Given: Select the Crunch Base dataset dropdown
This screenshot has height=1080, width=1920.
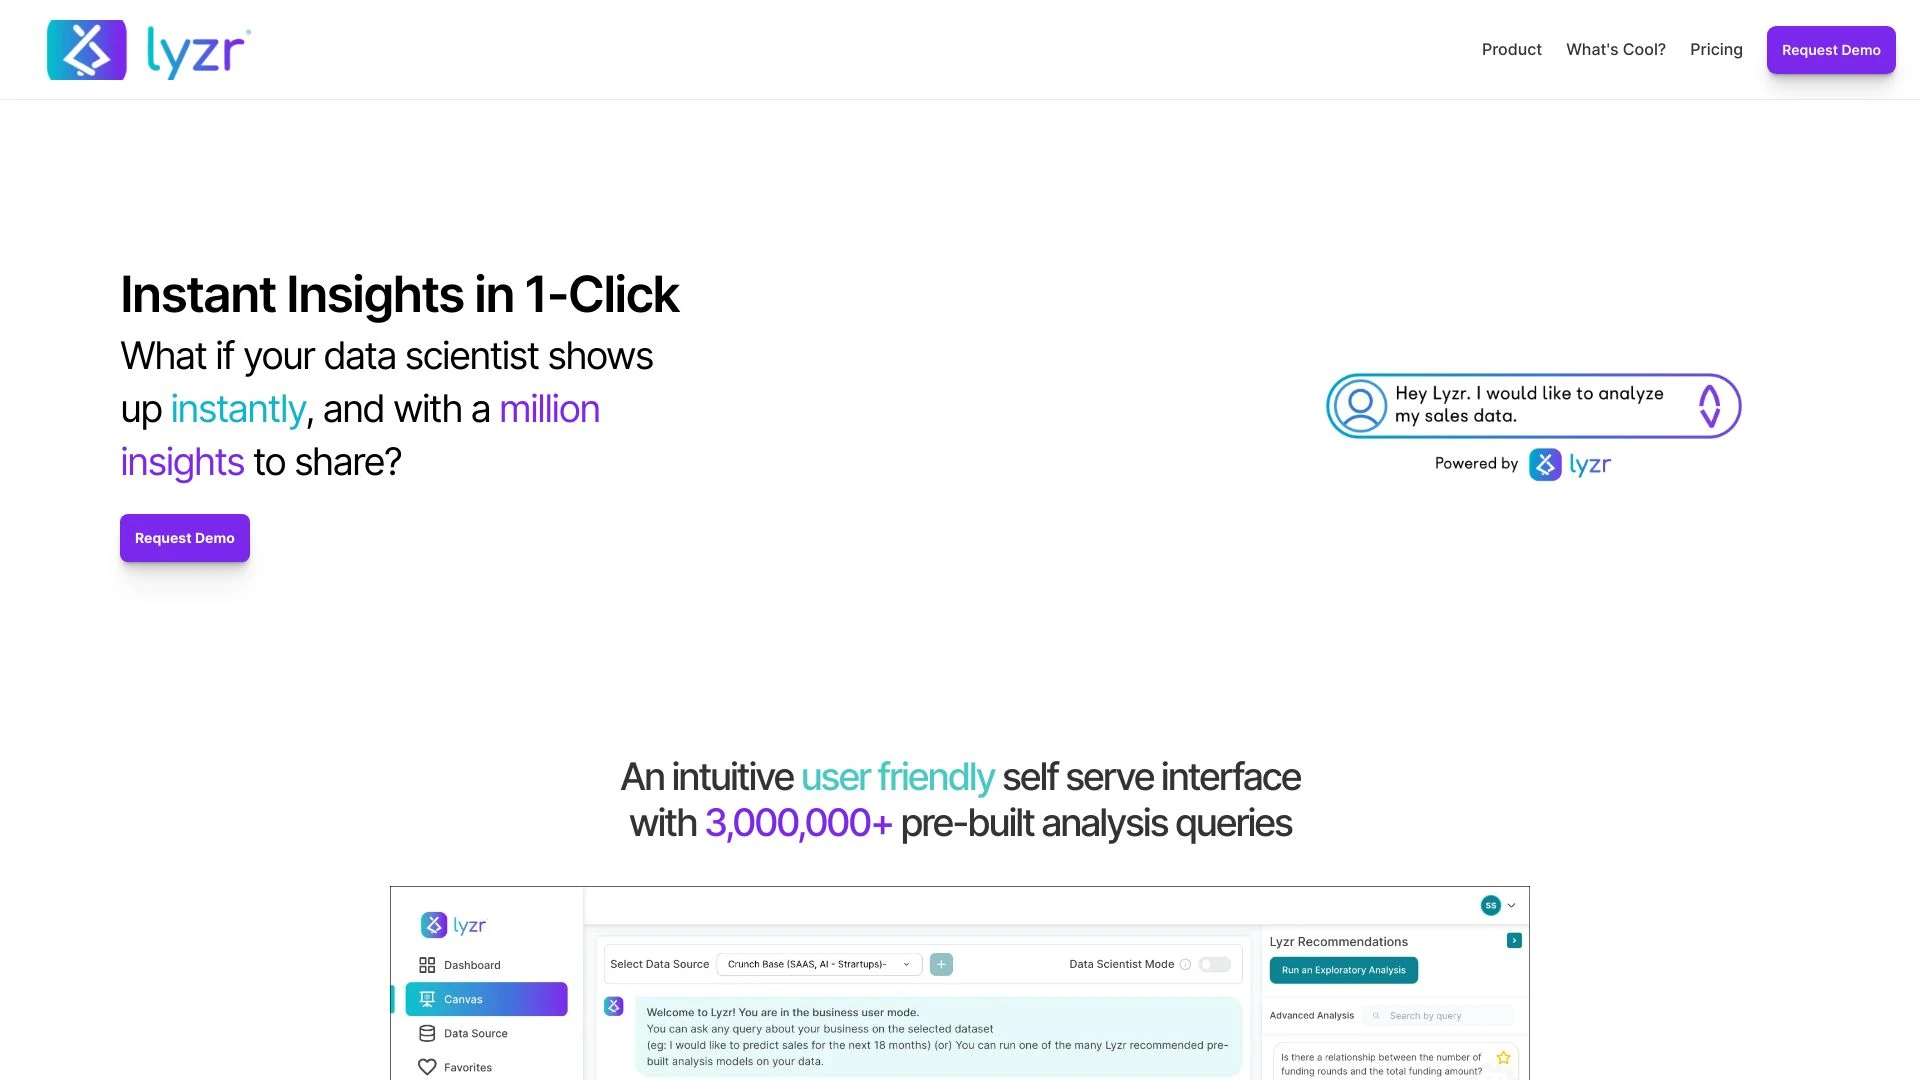Looking at the screenshot, I should [x=816, y=964].
